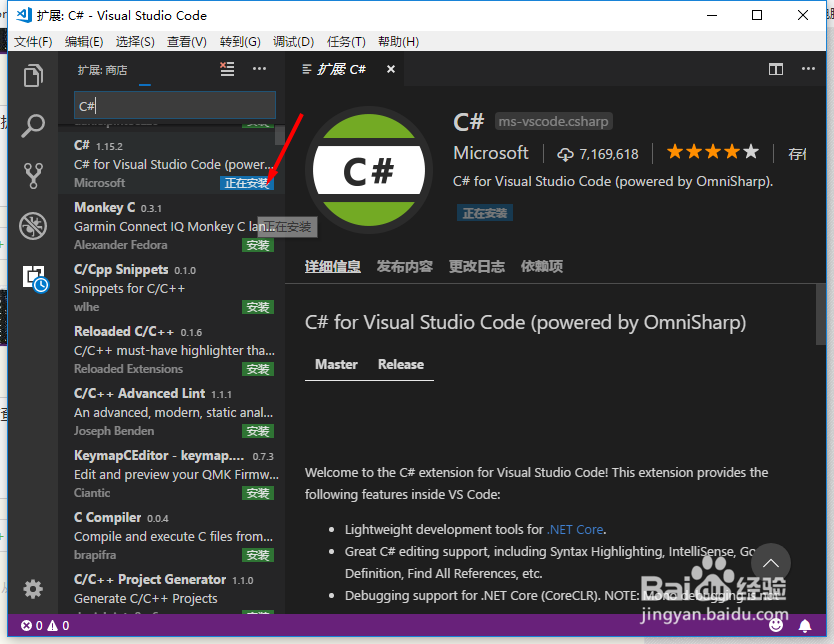Click the Master table header
Viewport: 834px width, 644px height.
336,364
